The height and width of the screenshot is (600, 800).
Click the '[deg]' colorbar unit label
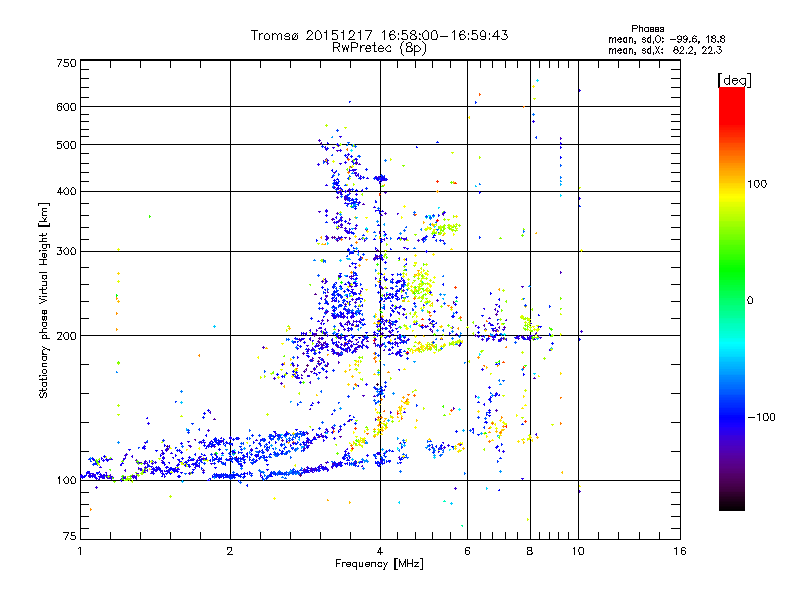pyautogui.click(x=734, y=80)
